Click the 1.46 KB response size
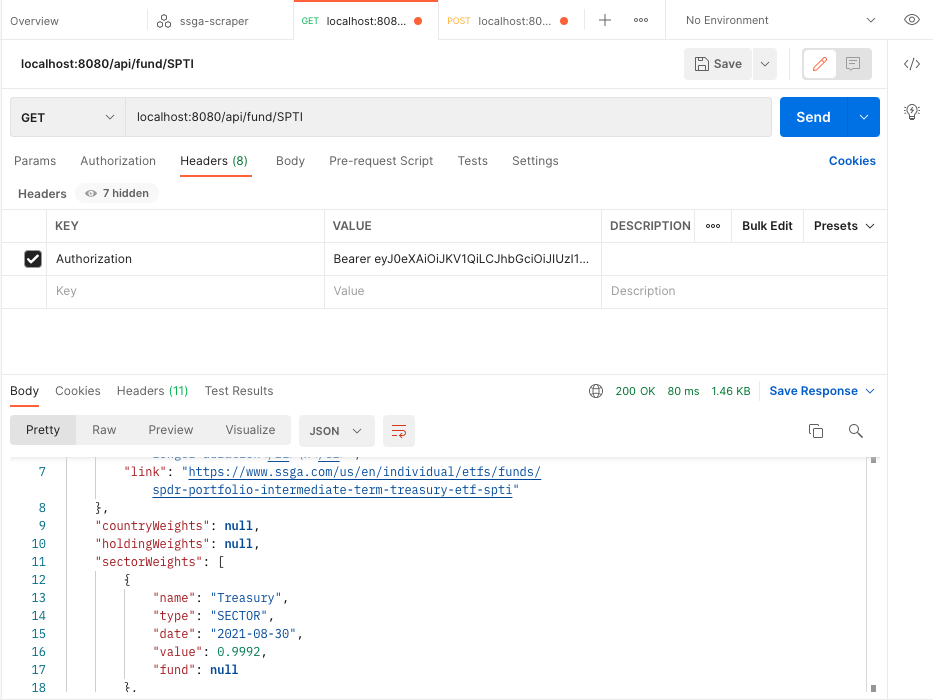This screenshot has height=700, width=933. pyautogui.click(x=731, y=391)
